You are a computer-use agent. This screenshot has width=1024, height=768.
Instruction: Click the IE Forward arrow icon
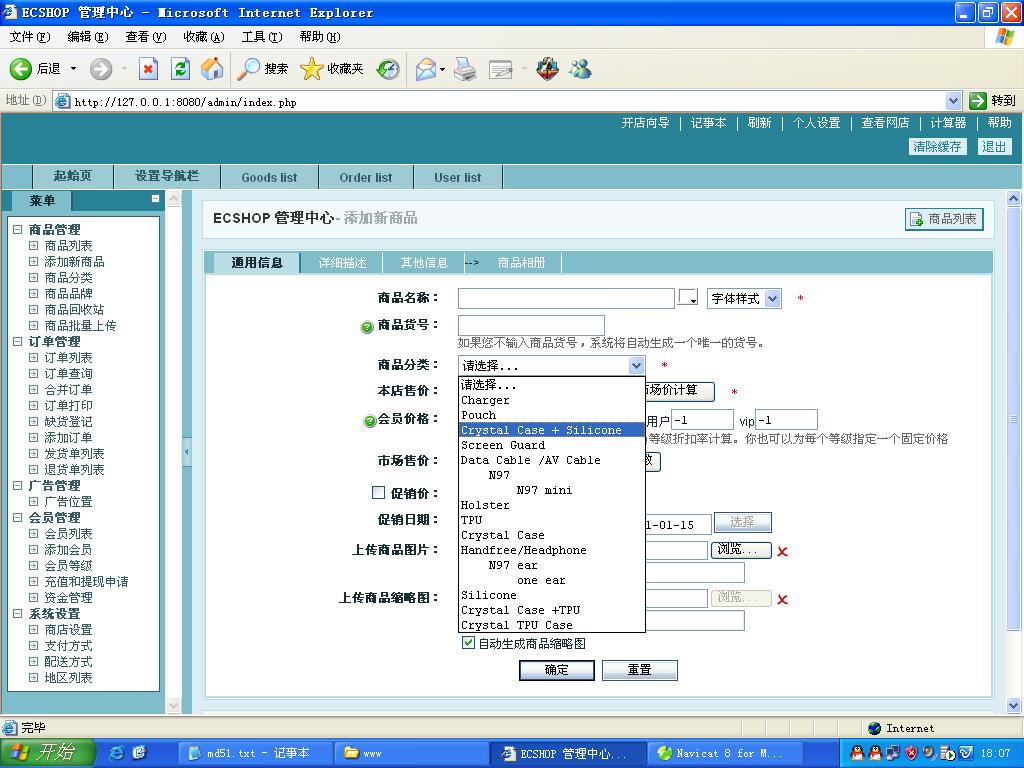click(x=101, y=69)
